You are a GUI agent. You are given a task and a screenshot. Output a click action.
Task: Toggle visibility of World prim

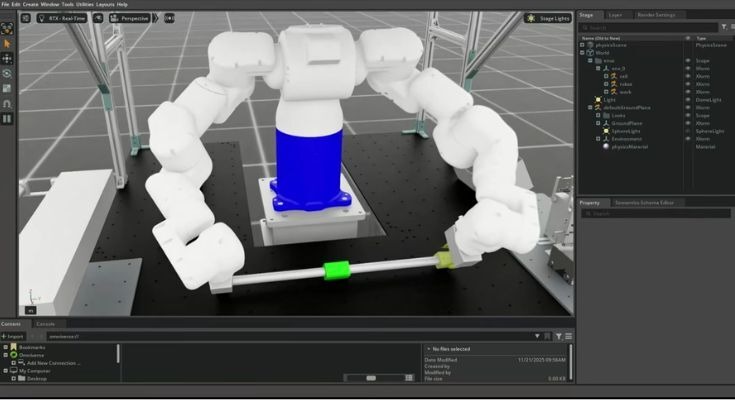pos(687,52)
